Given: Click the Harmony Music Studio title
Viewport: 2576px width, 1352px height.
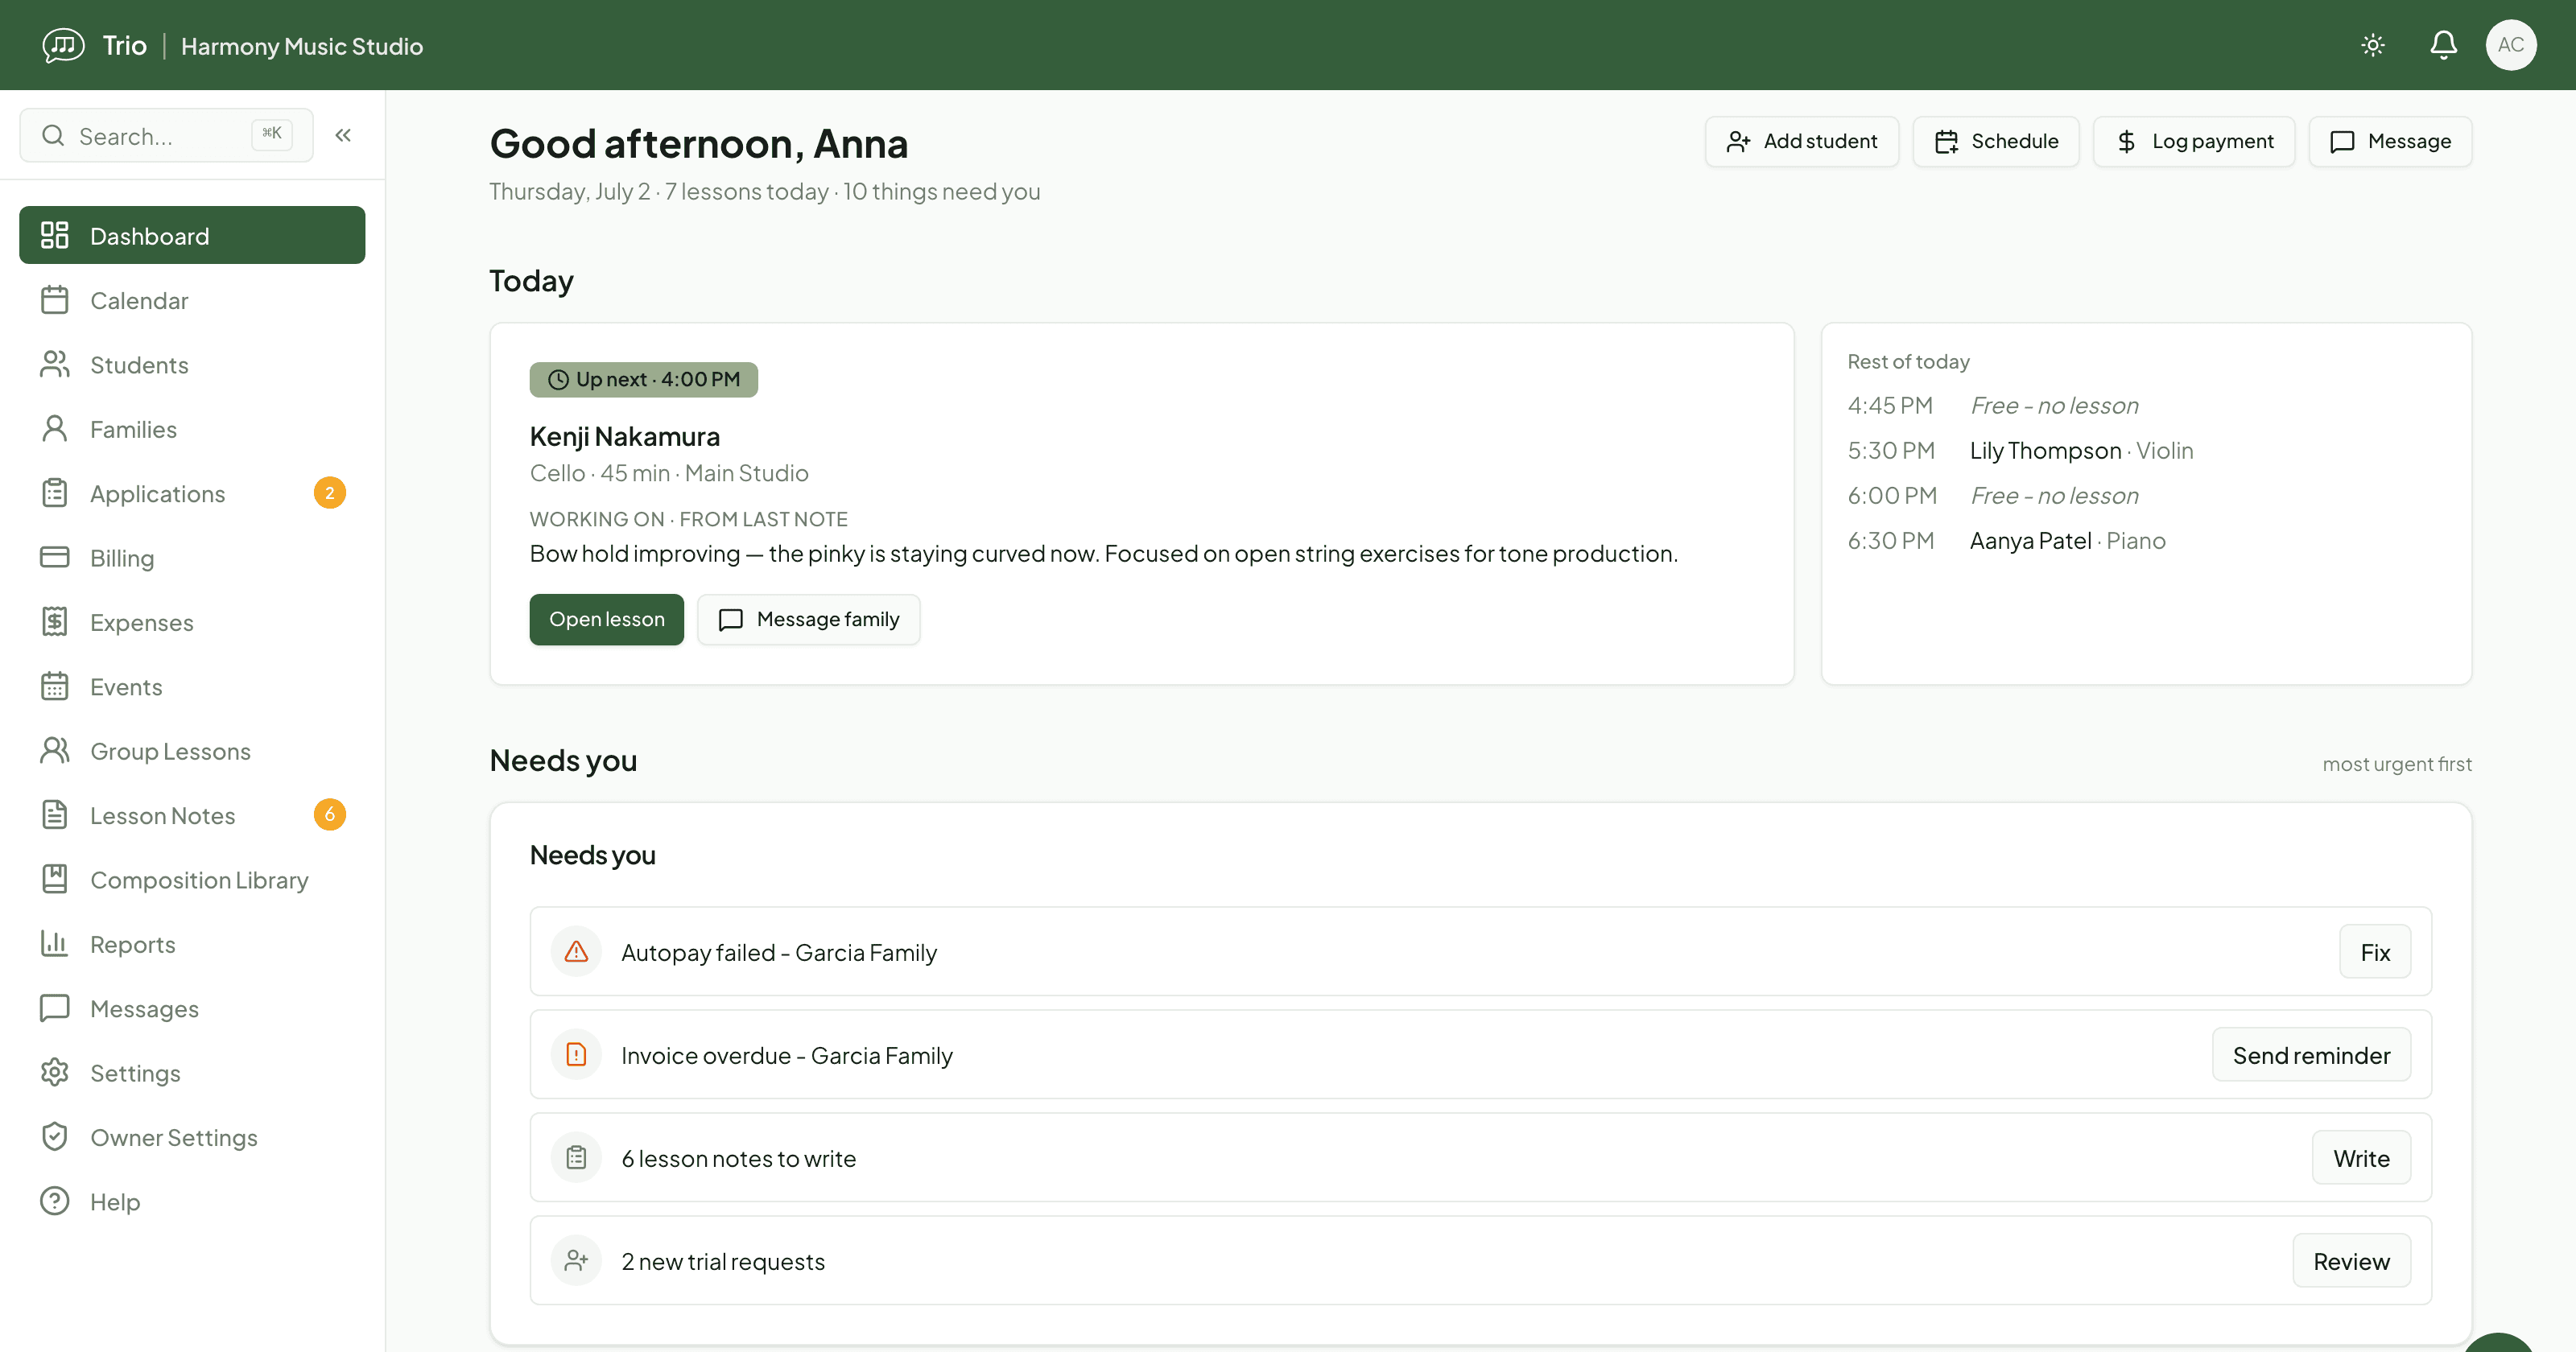Looking at the screenshot, I should 302,46.
